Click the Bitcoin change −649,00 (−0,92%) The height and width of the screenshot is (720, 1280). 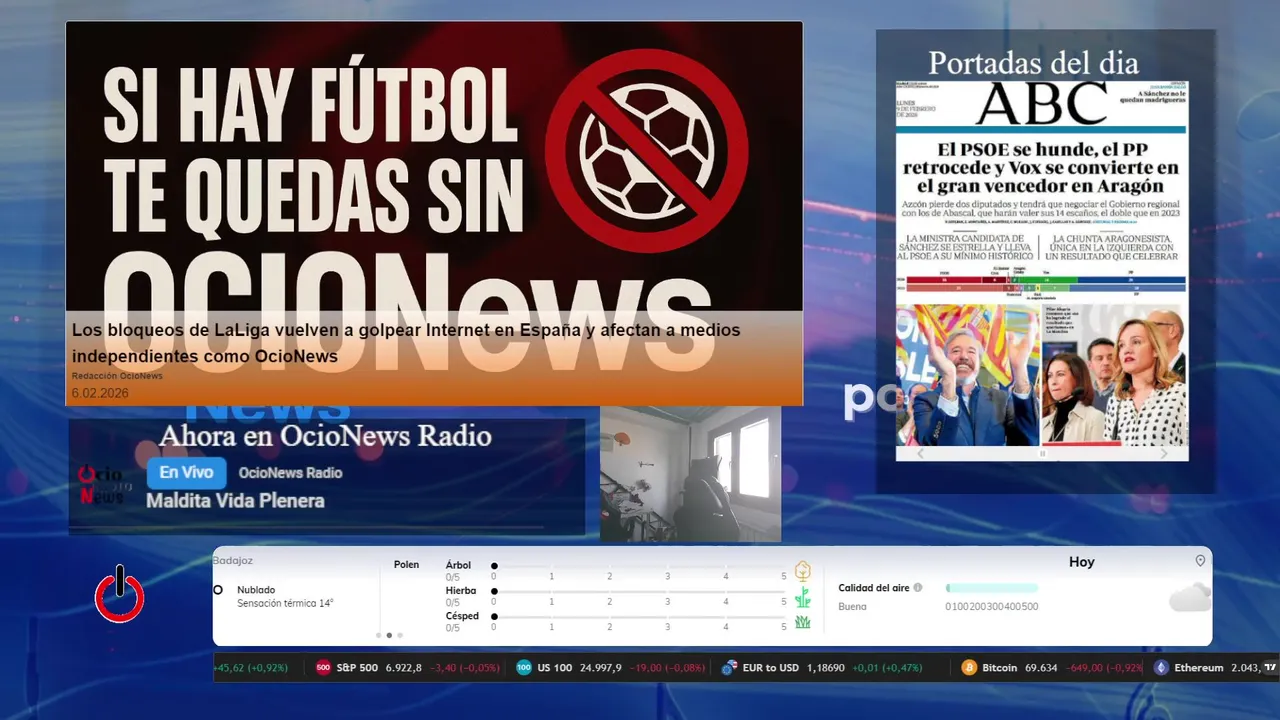coord(1104,668)
